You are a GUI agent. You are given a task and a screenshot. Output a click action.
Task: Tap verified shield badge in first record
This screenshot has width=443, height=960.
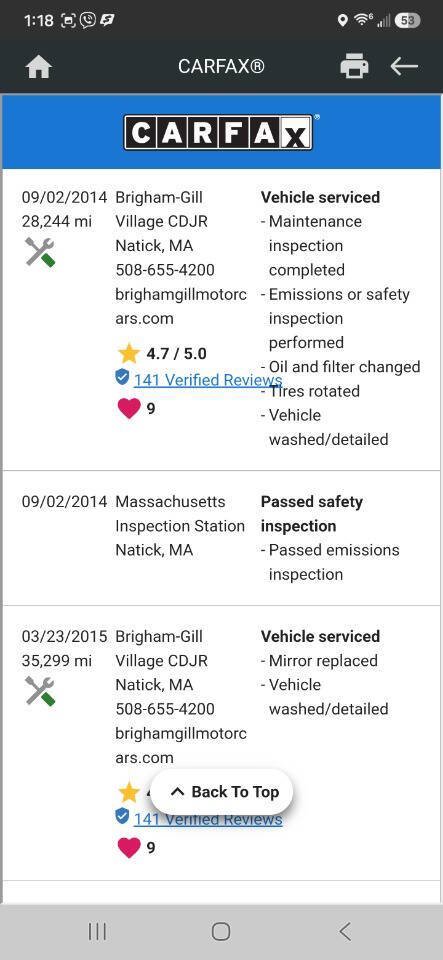click(x=122, y=377)
